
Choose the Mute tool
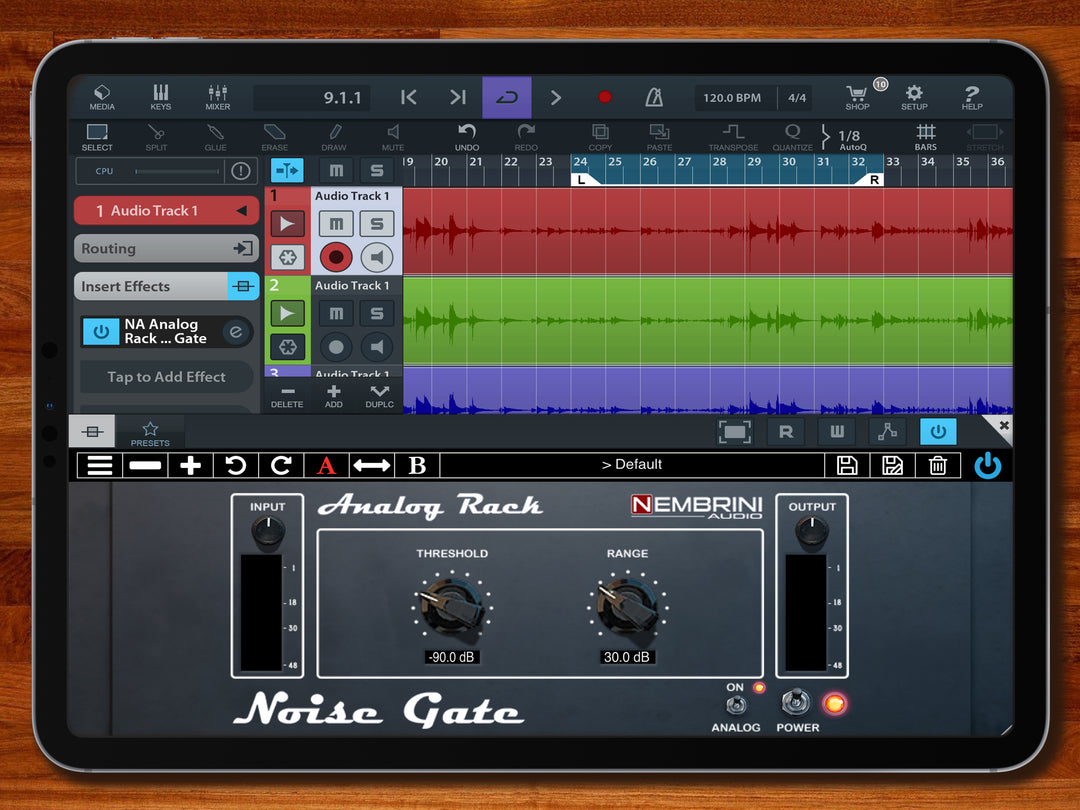393,137
